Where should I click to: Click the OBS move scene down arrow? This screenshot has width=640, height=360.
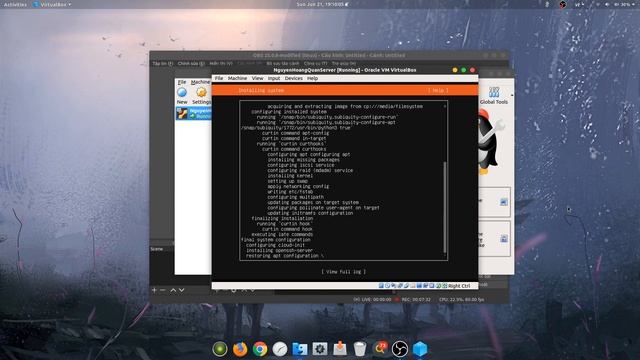tap(182, 290)
